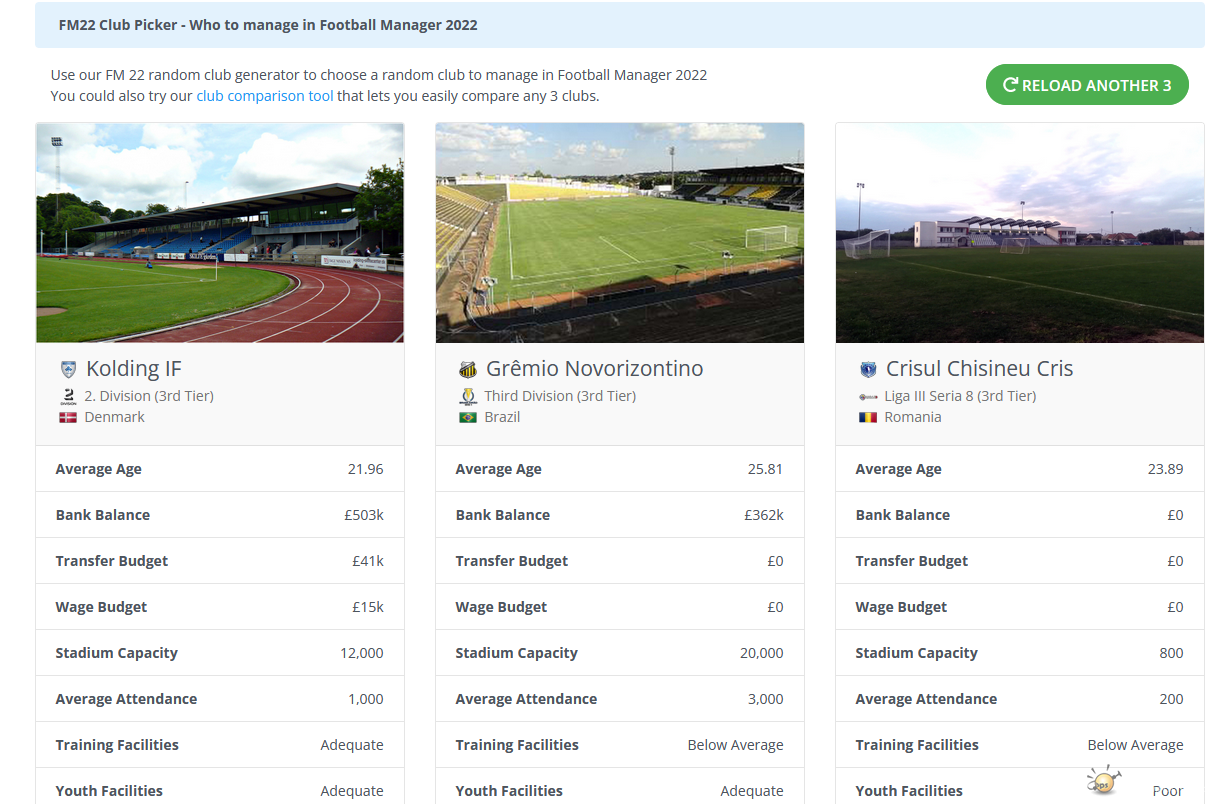The height and width of the screenshot is (804, 1217).
Task: Click the Romania flag icon
Action: [868, 417]
